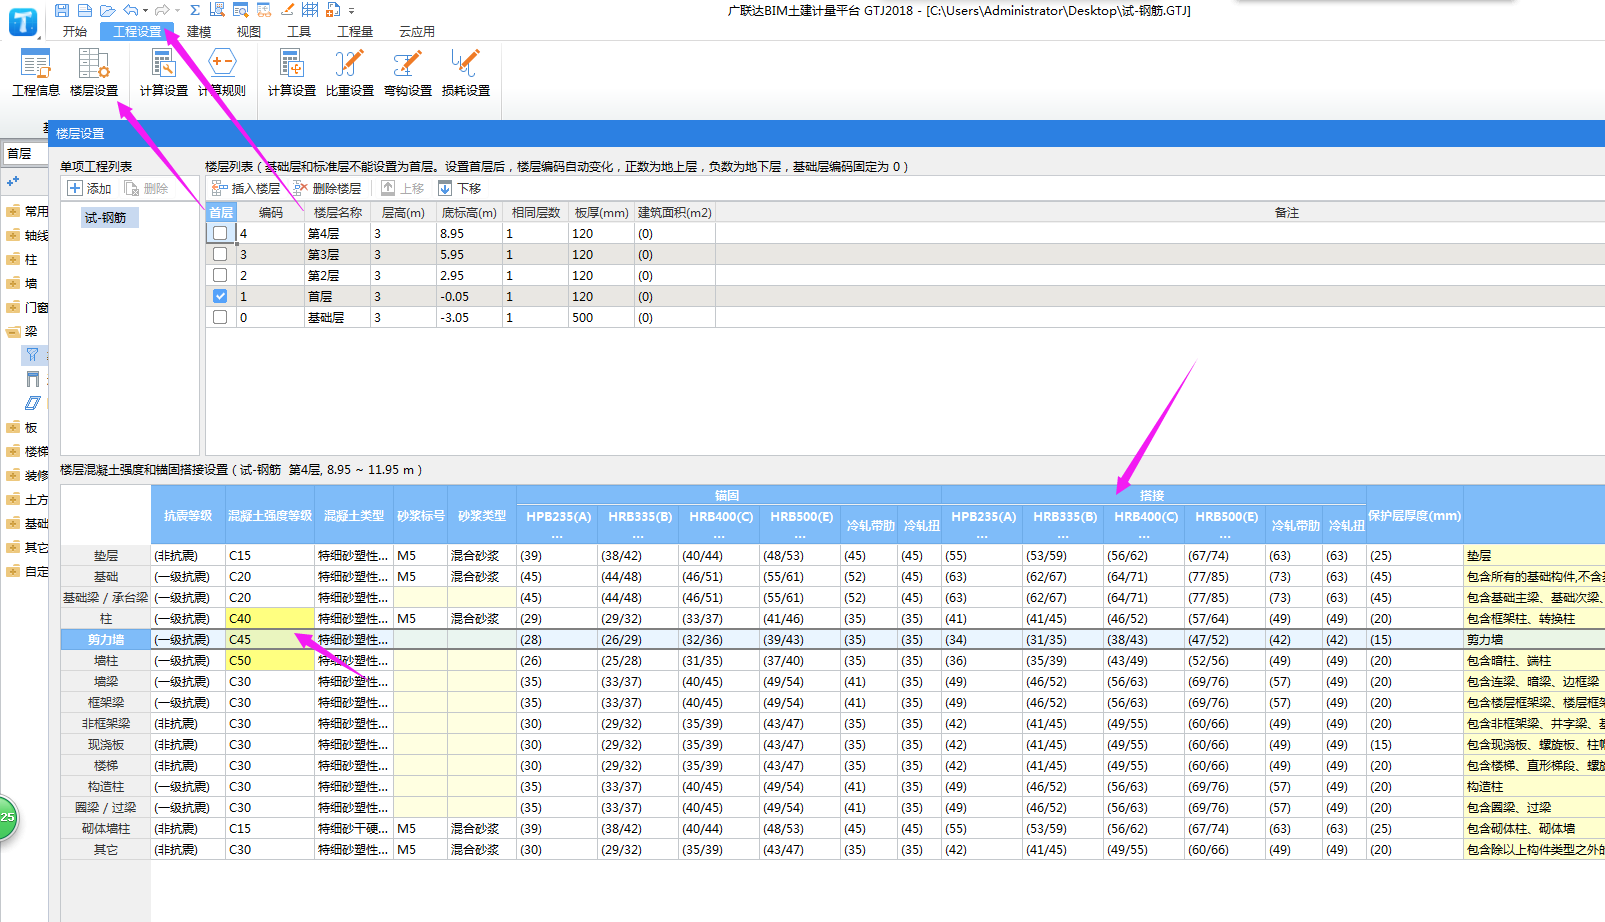
Task: Expand the 常用 folder in left panel
Action: tap(13, 211)
